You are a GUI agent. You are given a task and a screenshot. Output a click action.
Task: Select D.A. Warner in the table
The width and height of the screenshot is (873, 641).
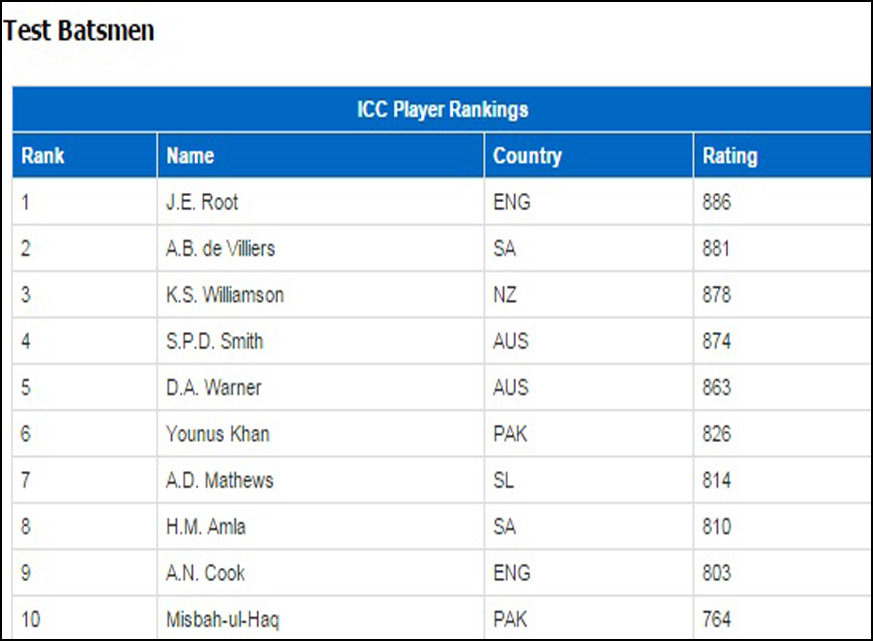[214, 387]
